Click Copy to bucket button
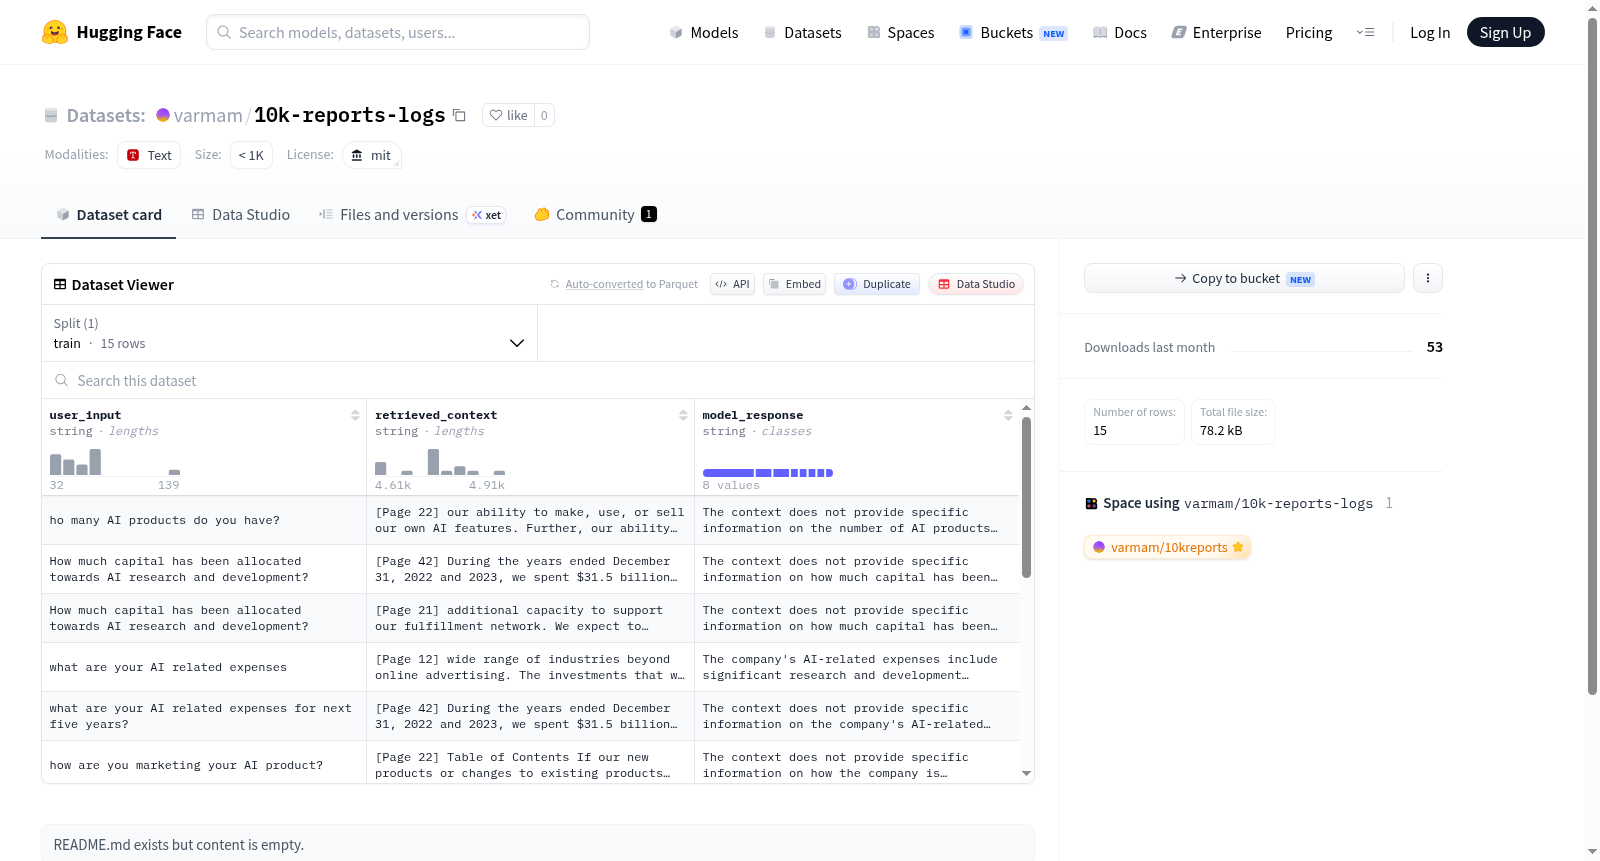The image size is (1600, 861). point(1244,278)
